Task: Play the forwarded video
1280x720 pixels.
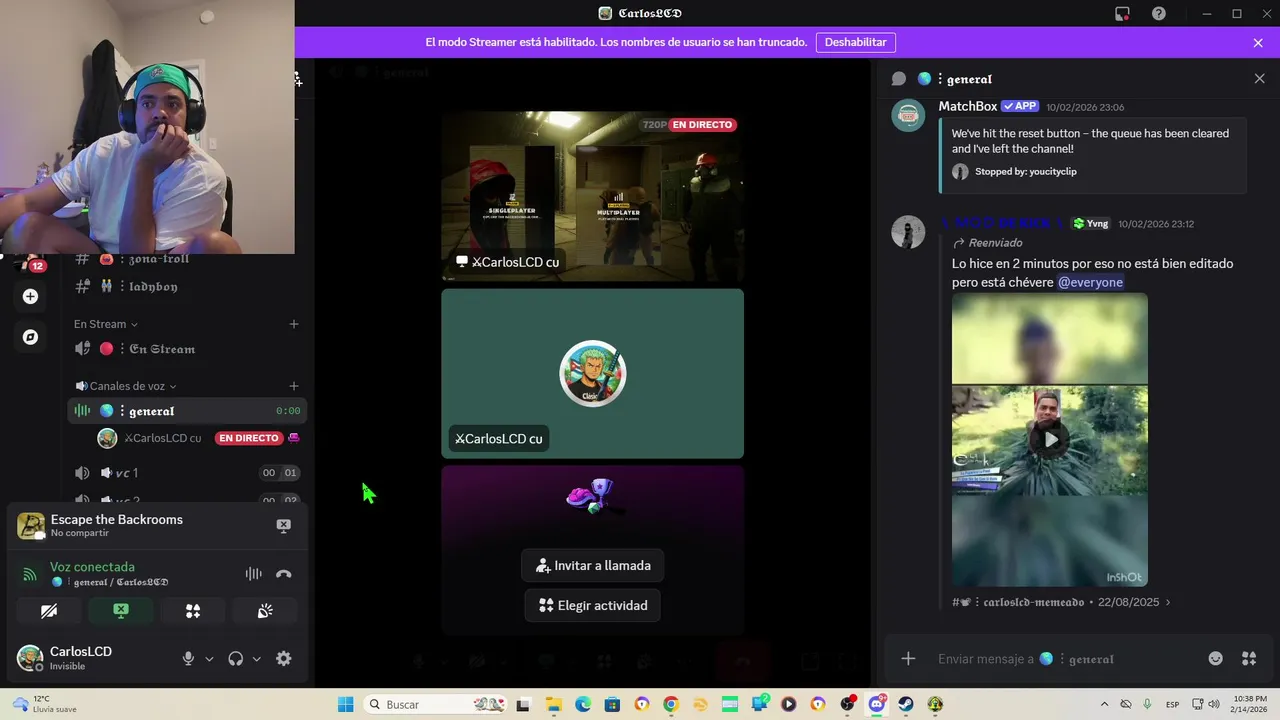Action: (x=1050, y=439)
